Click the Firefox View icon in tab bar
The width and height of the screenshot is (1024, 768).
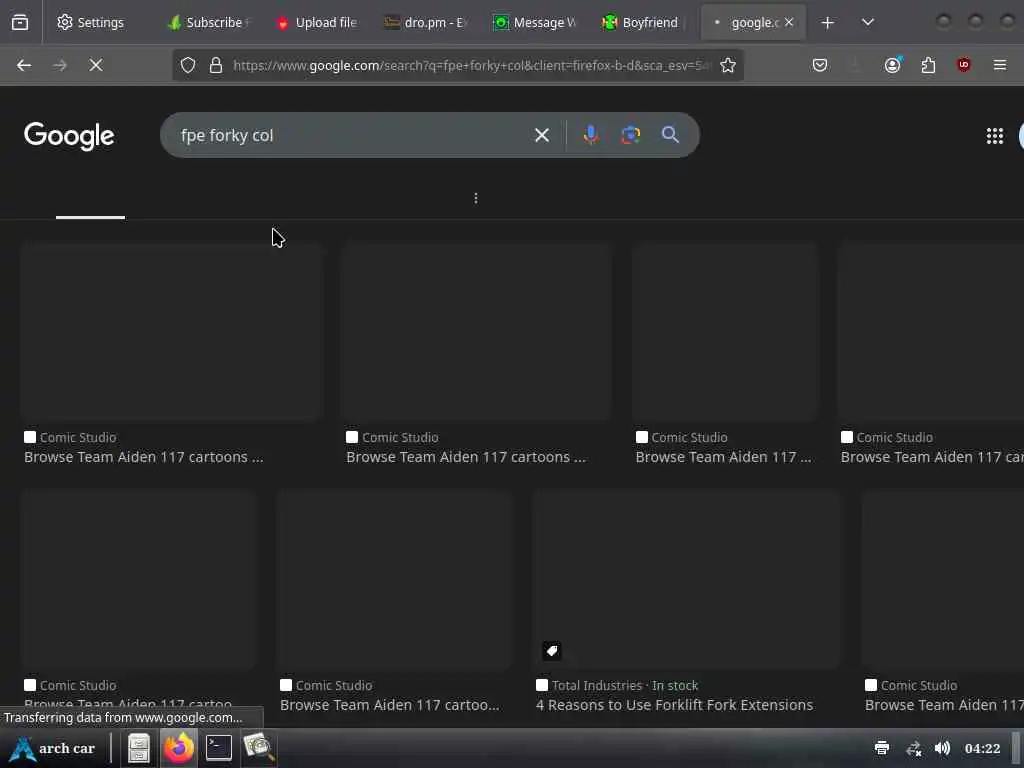20,22
